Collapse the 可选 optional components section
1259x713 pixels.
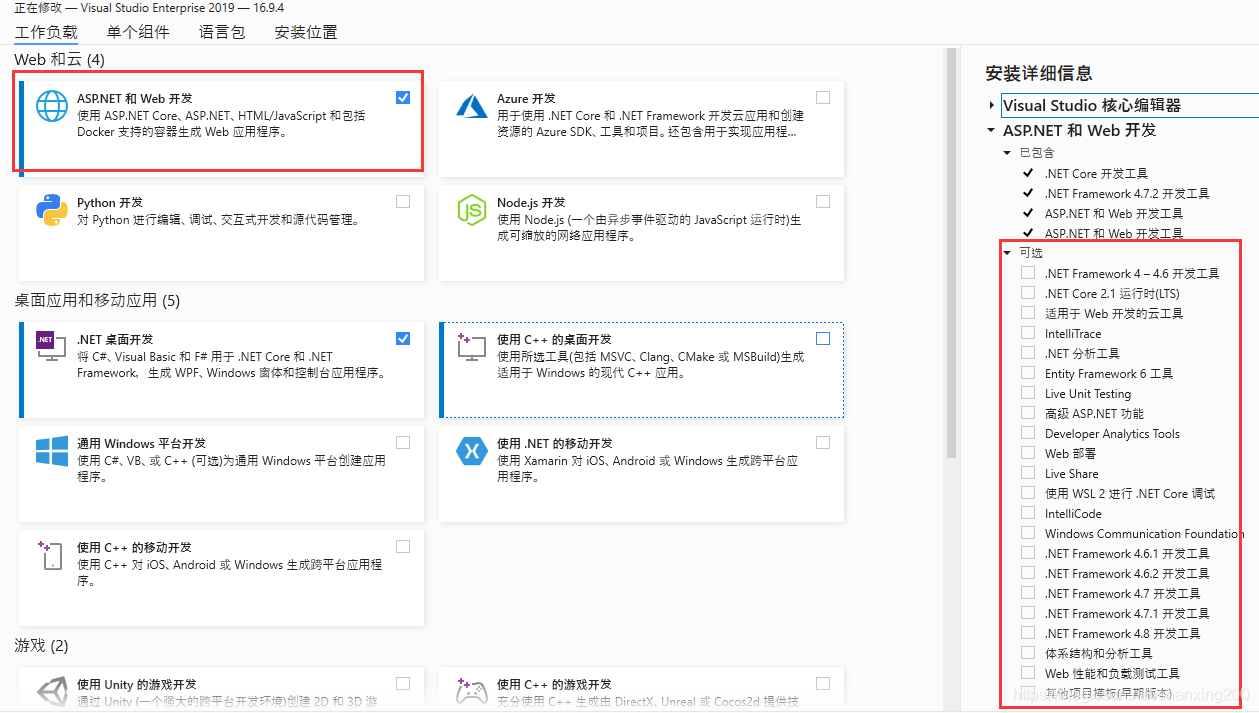coord(1008,253)
